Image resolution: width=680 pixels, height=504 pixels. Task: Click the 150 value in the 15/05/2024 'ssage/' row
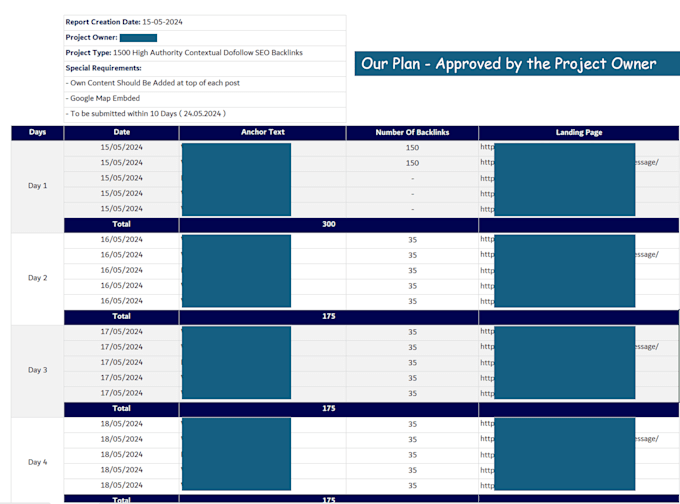click(412, 164)
